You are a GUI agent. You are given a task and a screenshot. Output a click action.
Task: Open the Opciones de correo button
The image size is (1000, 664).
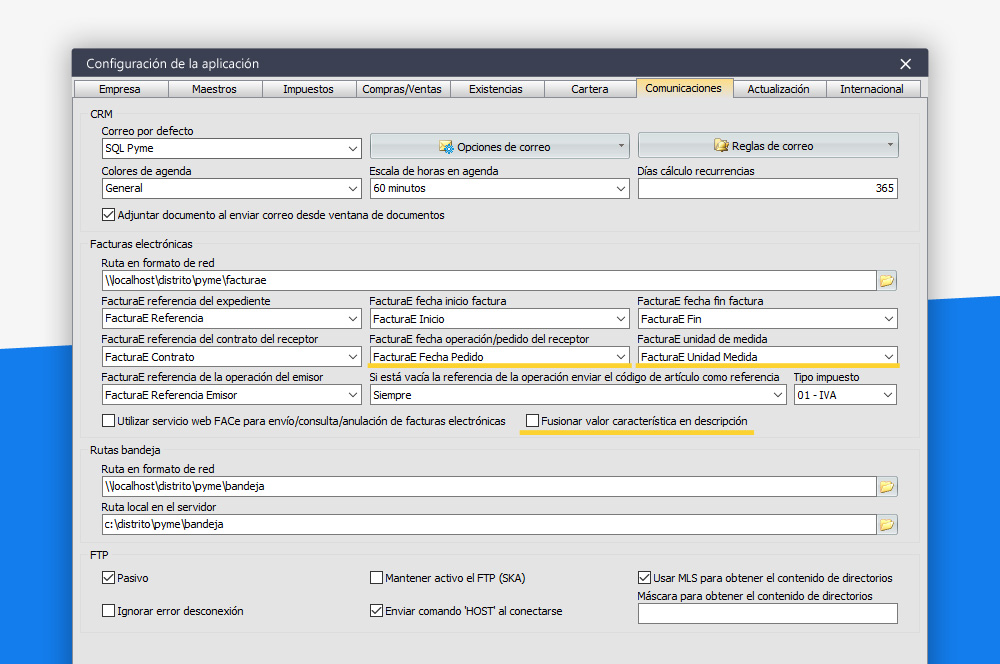499,147
